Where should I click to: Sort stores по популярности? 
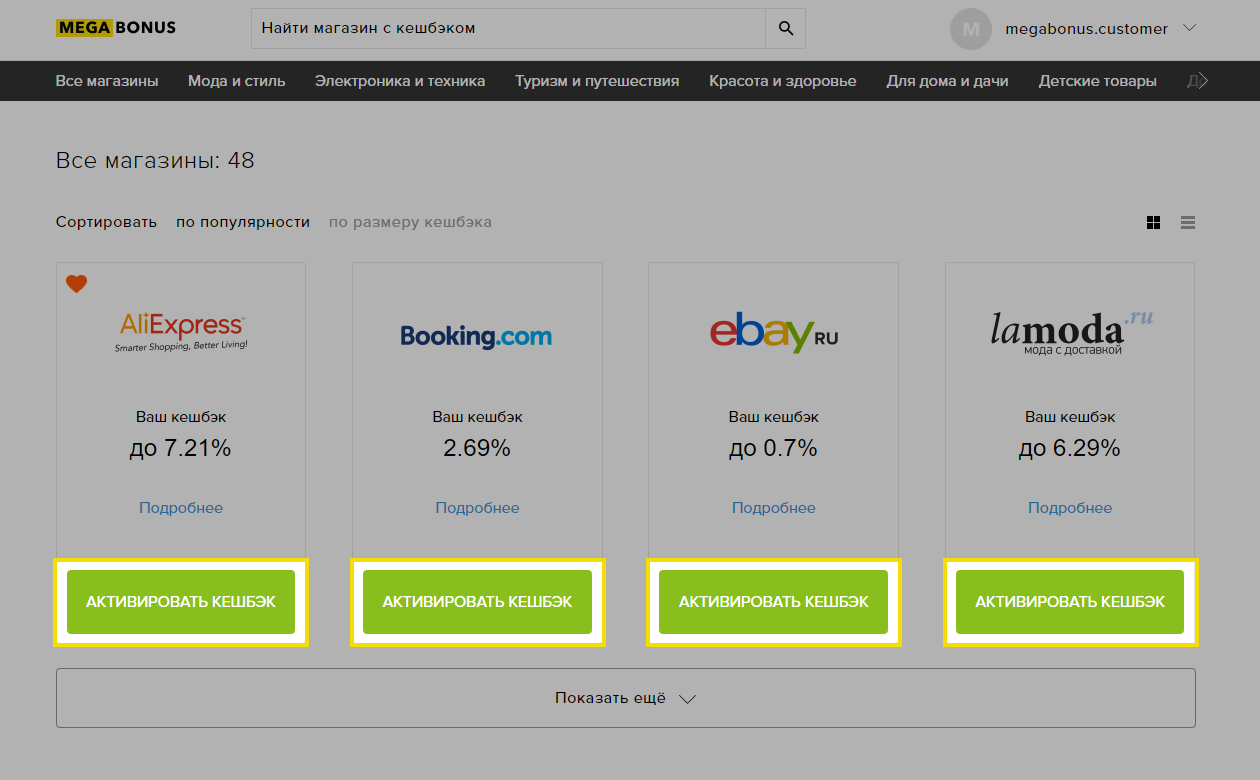pyautogui.click(x=243, y=222)
